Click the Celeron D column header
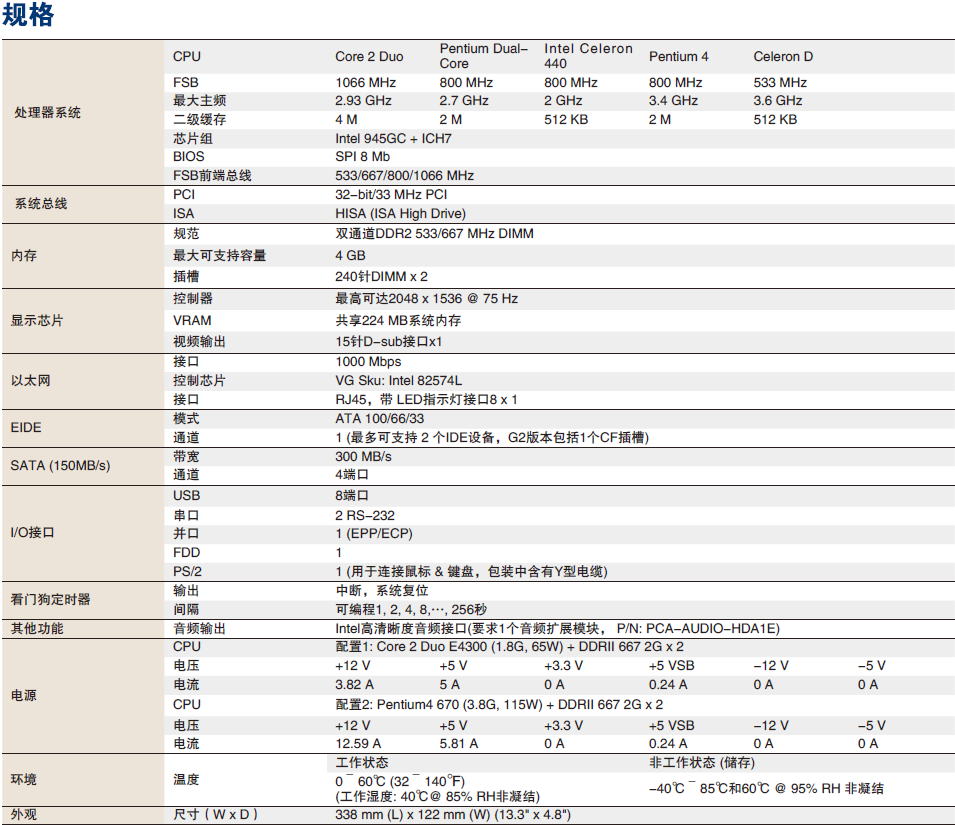This screenshot has height=825, width=955. [x=783, y=57]
